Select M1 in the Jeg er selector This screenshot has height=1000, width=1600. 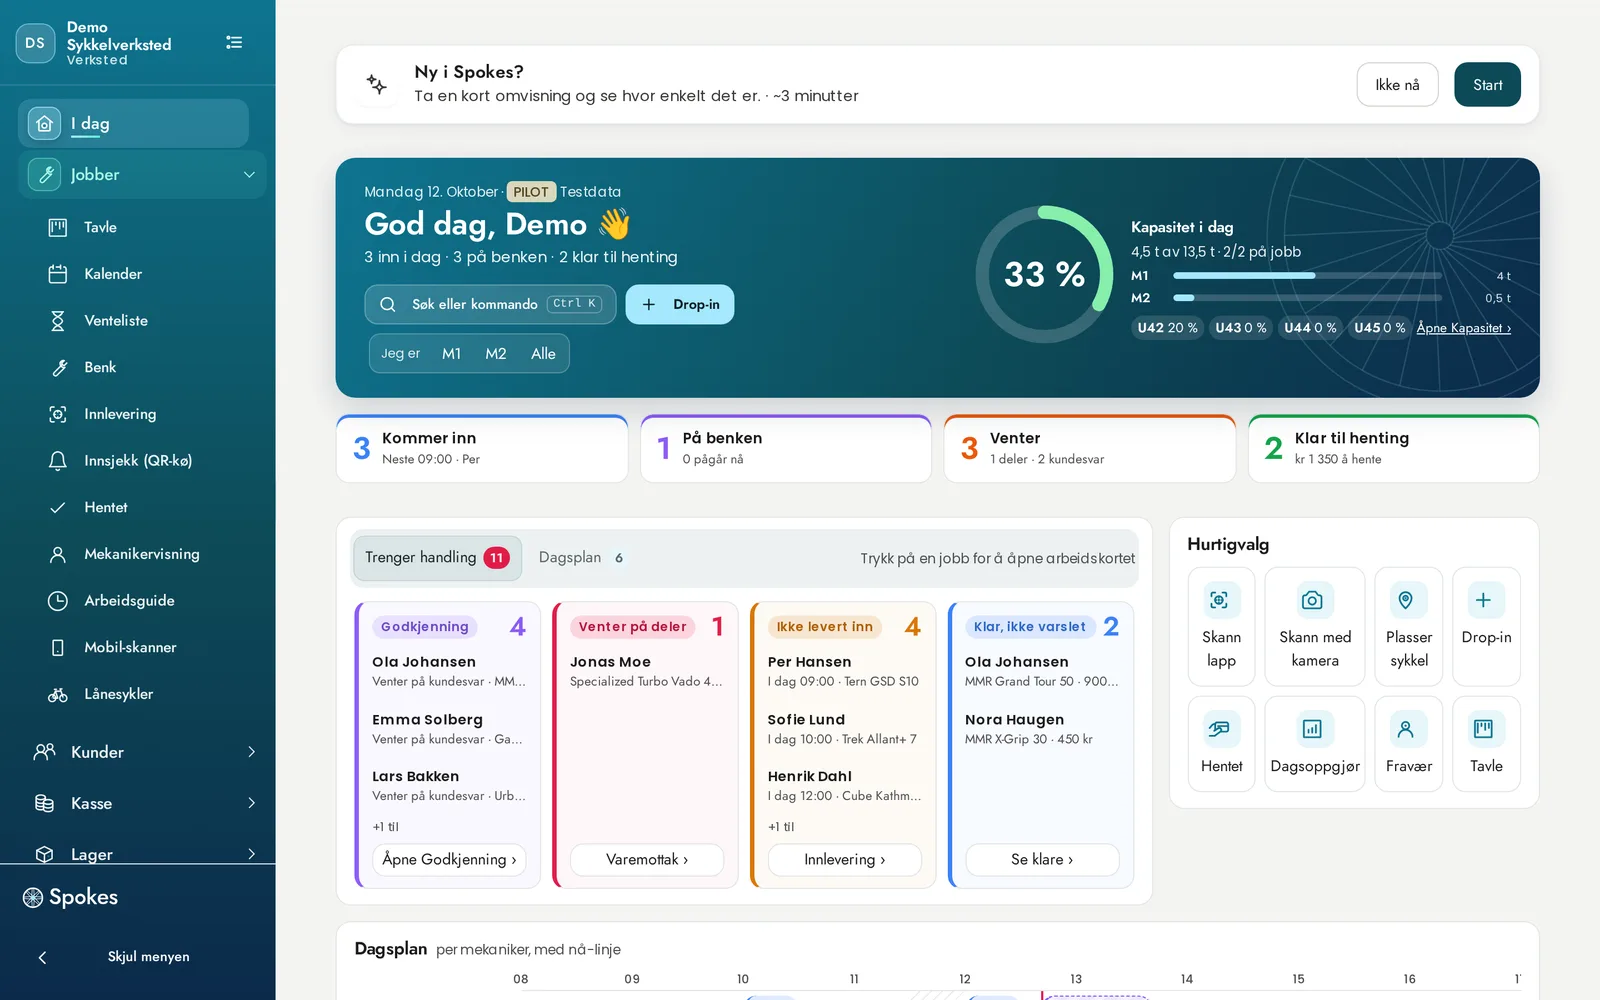click(452, 354)
